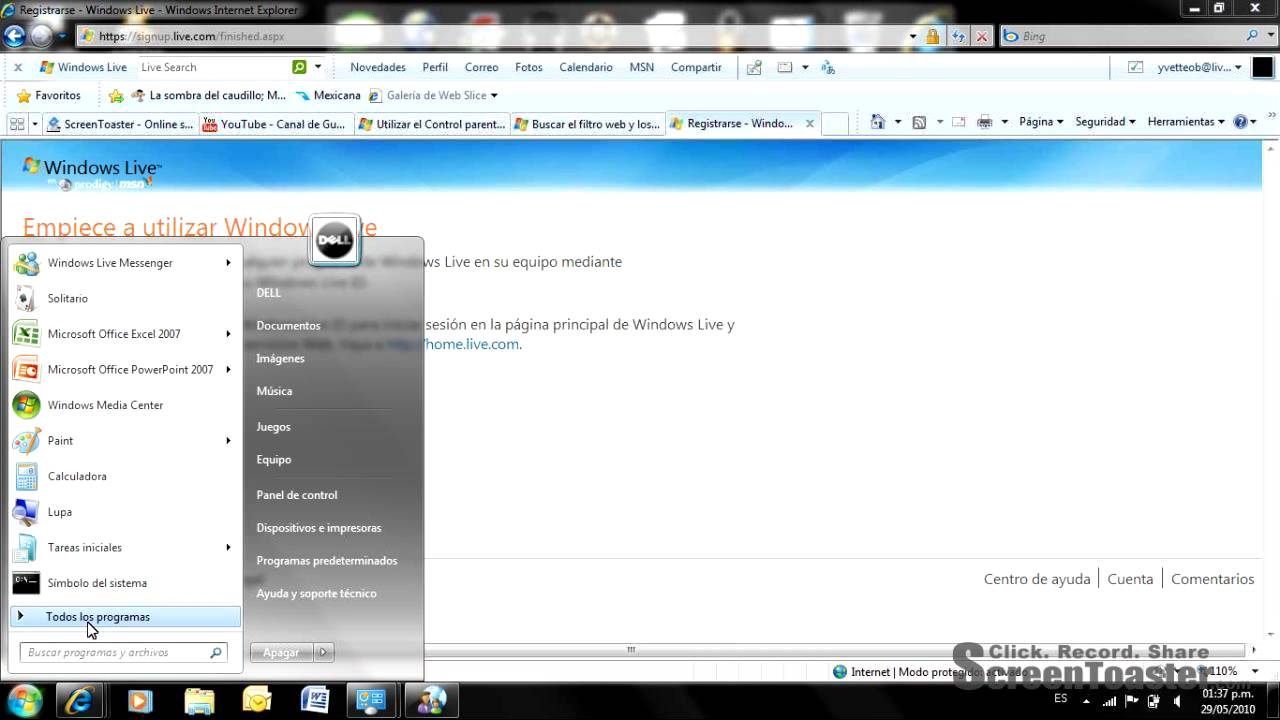1280x720 pixels.
Task: Expand PowerPoint 2007 recent files arrow
Action: coord(228,369)
